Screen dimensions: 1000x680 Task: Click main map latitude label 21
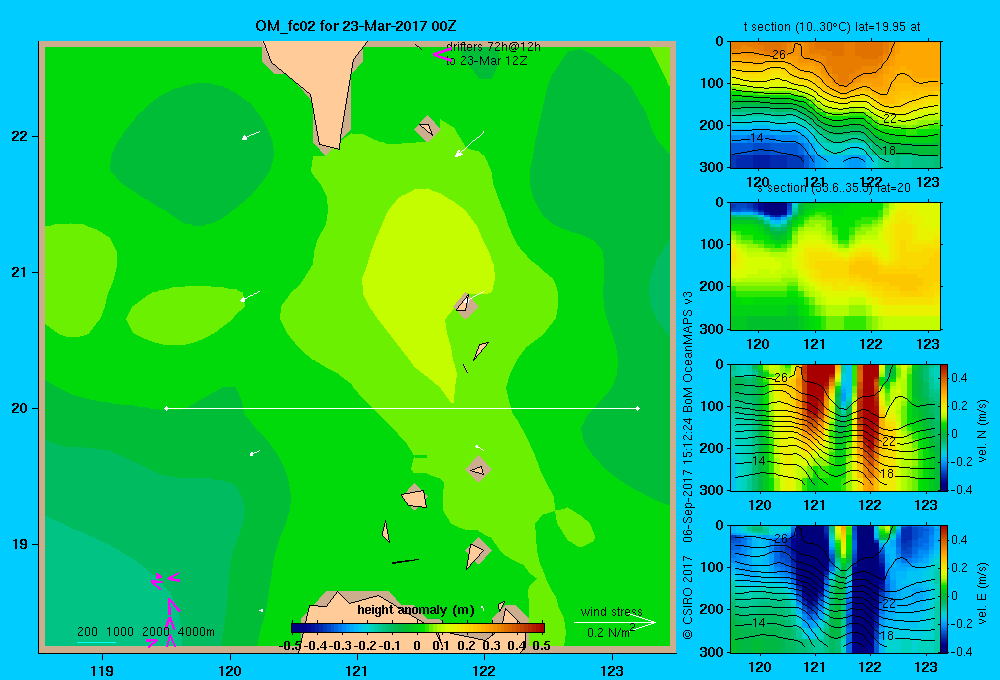coord(19,272)
